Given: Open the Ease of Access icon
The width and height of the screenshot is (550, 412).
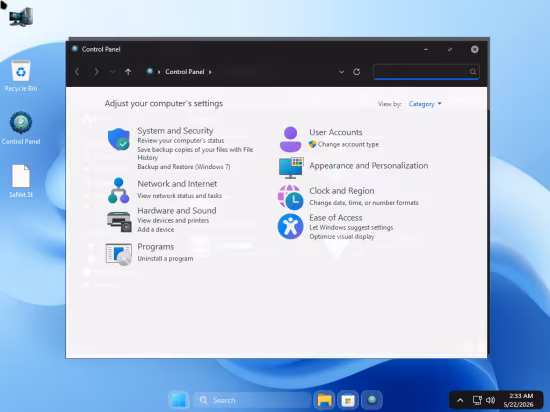Looking at the screenshot, I should point(290,227).
